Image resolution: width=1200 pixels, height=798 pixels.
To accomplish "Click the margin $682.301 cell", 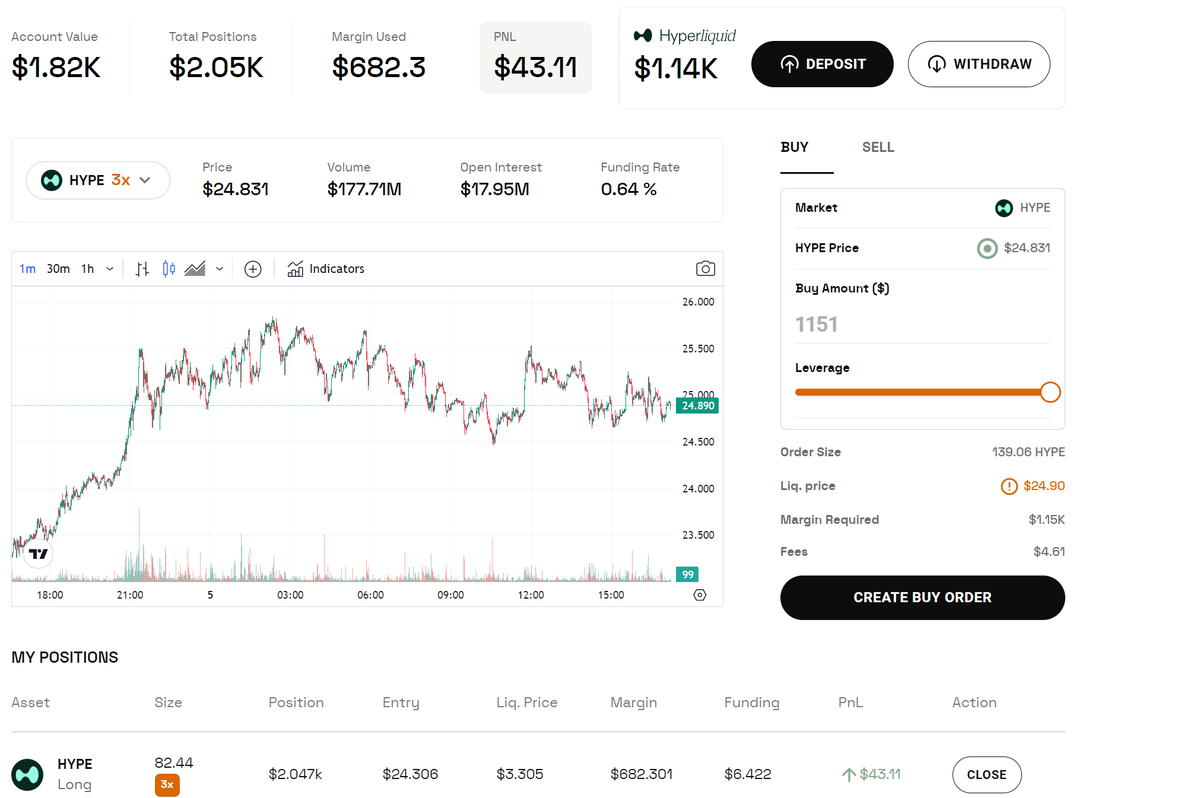I will point(641,774).
